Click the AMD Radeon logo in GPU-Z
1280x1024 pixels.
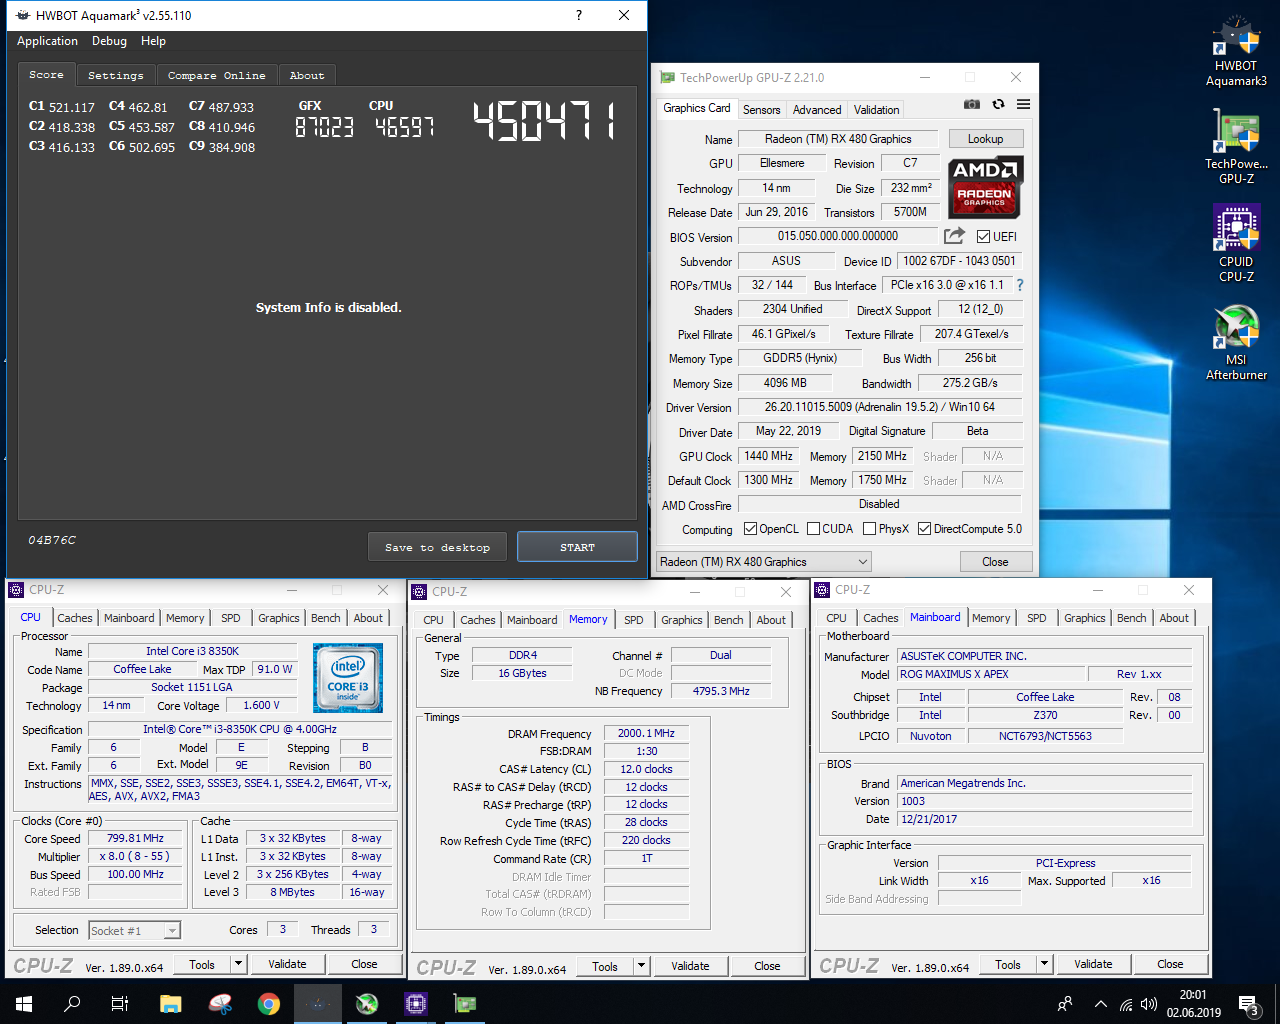[x=985, y=187]
